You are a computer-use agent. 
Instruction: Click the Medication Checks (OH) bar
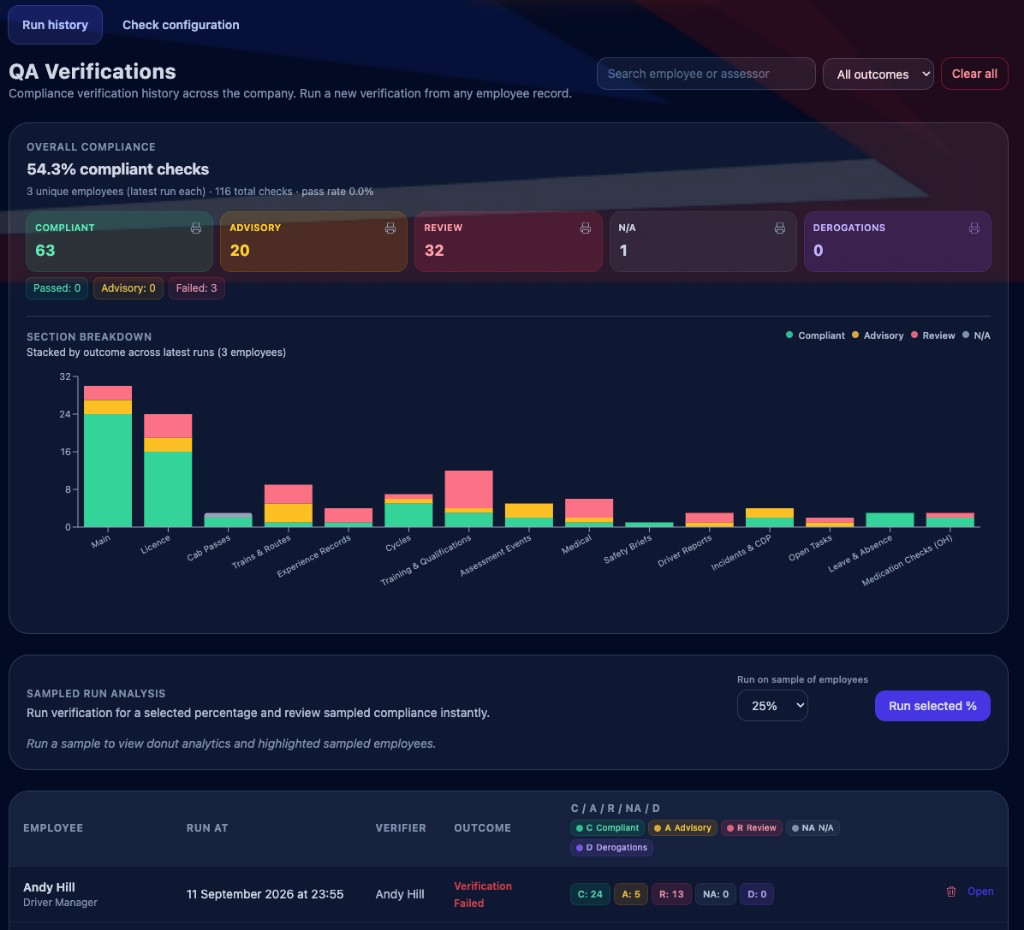[x=950, y=520]
